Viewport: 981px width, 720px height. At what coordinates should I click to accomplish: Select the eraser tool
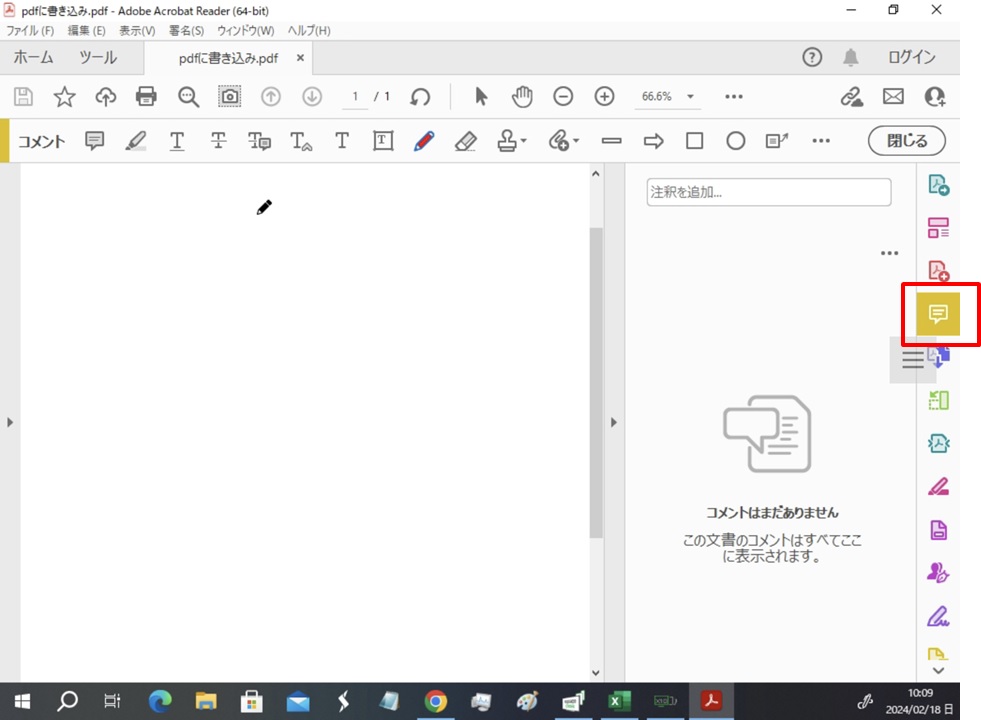(x=465, y=141)
